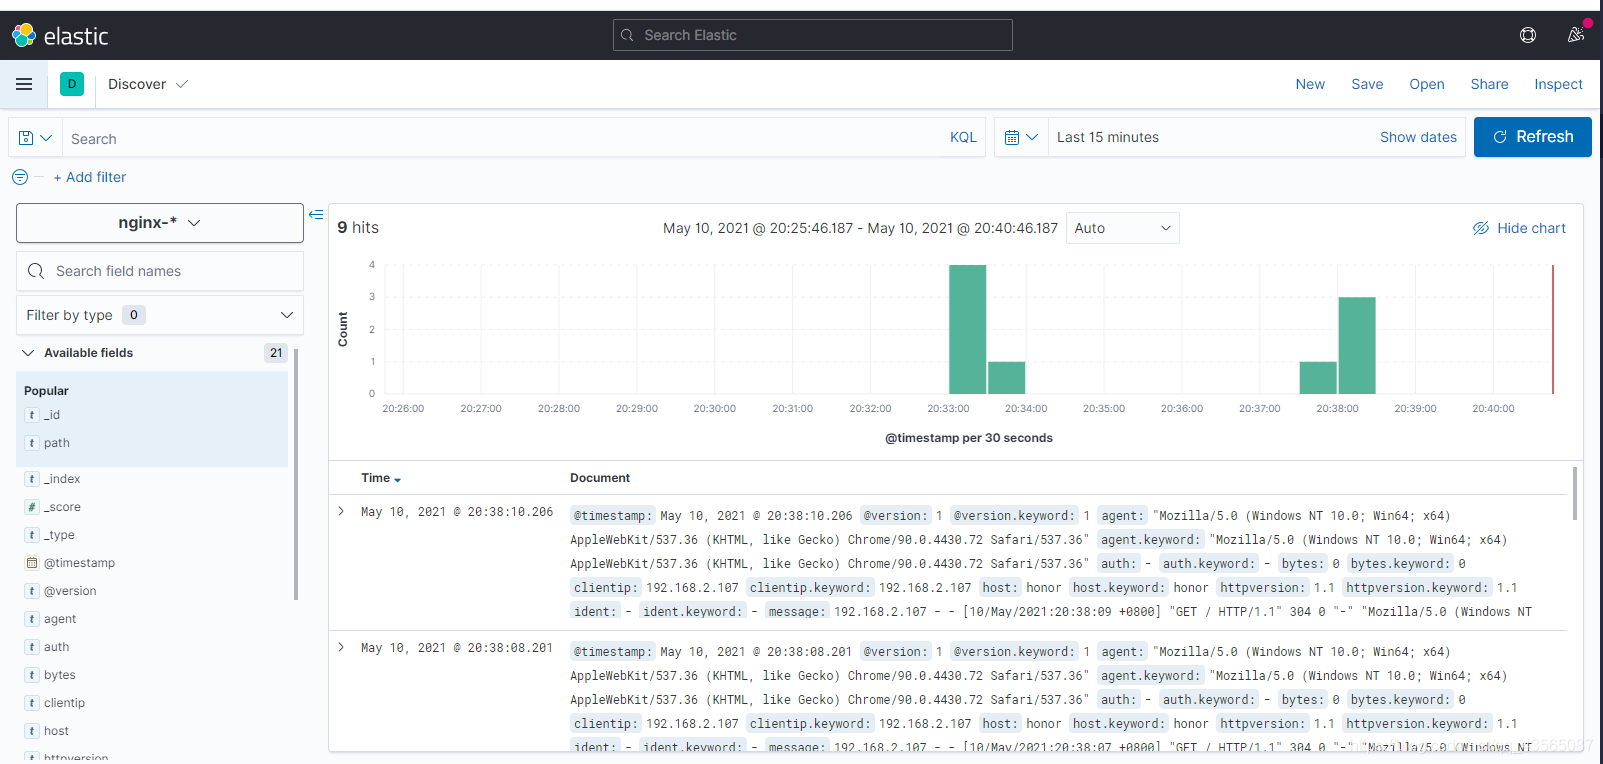Viewport: 1603px width, 764px height.
Task: Click the field list vertical scrollbar
Action: pyautogui.click(x=296, y=474)
